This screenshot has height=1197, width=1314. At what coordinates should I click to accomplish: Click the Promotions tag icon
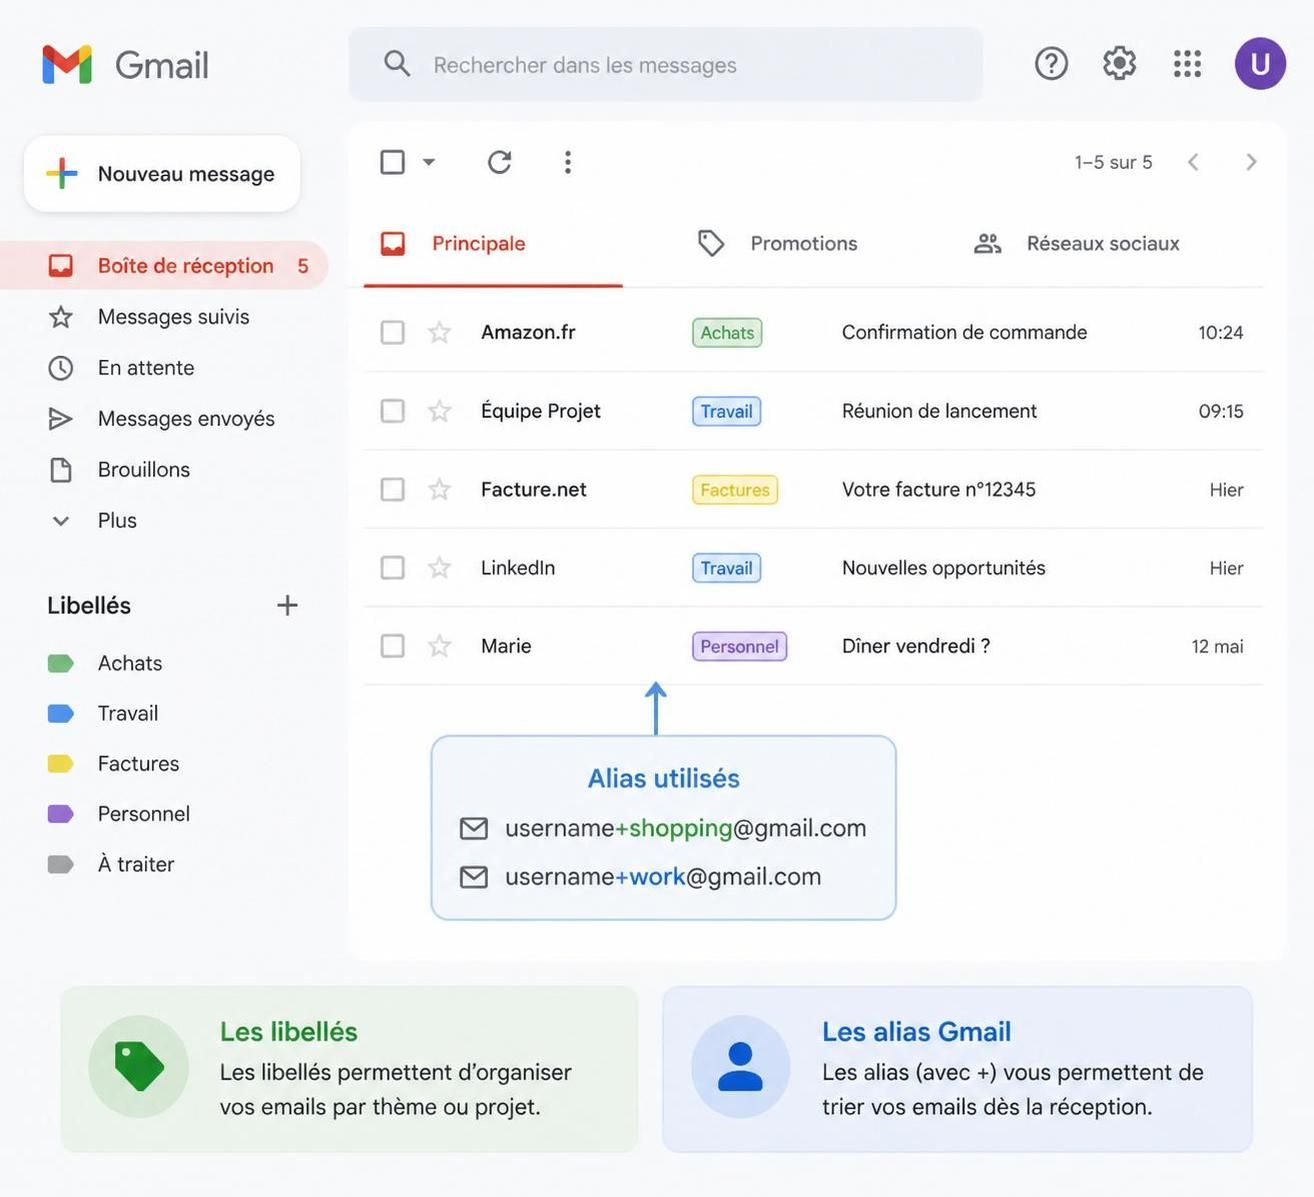711,243
